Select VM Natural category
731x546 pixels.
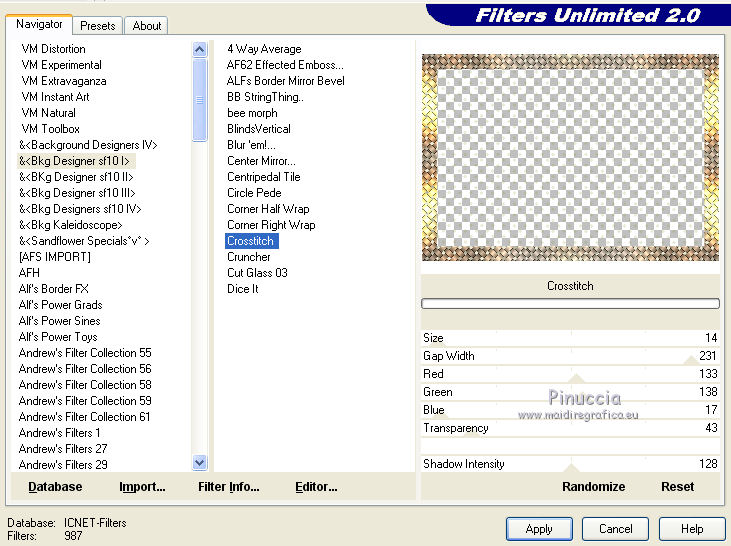[48, 113]
